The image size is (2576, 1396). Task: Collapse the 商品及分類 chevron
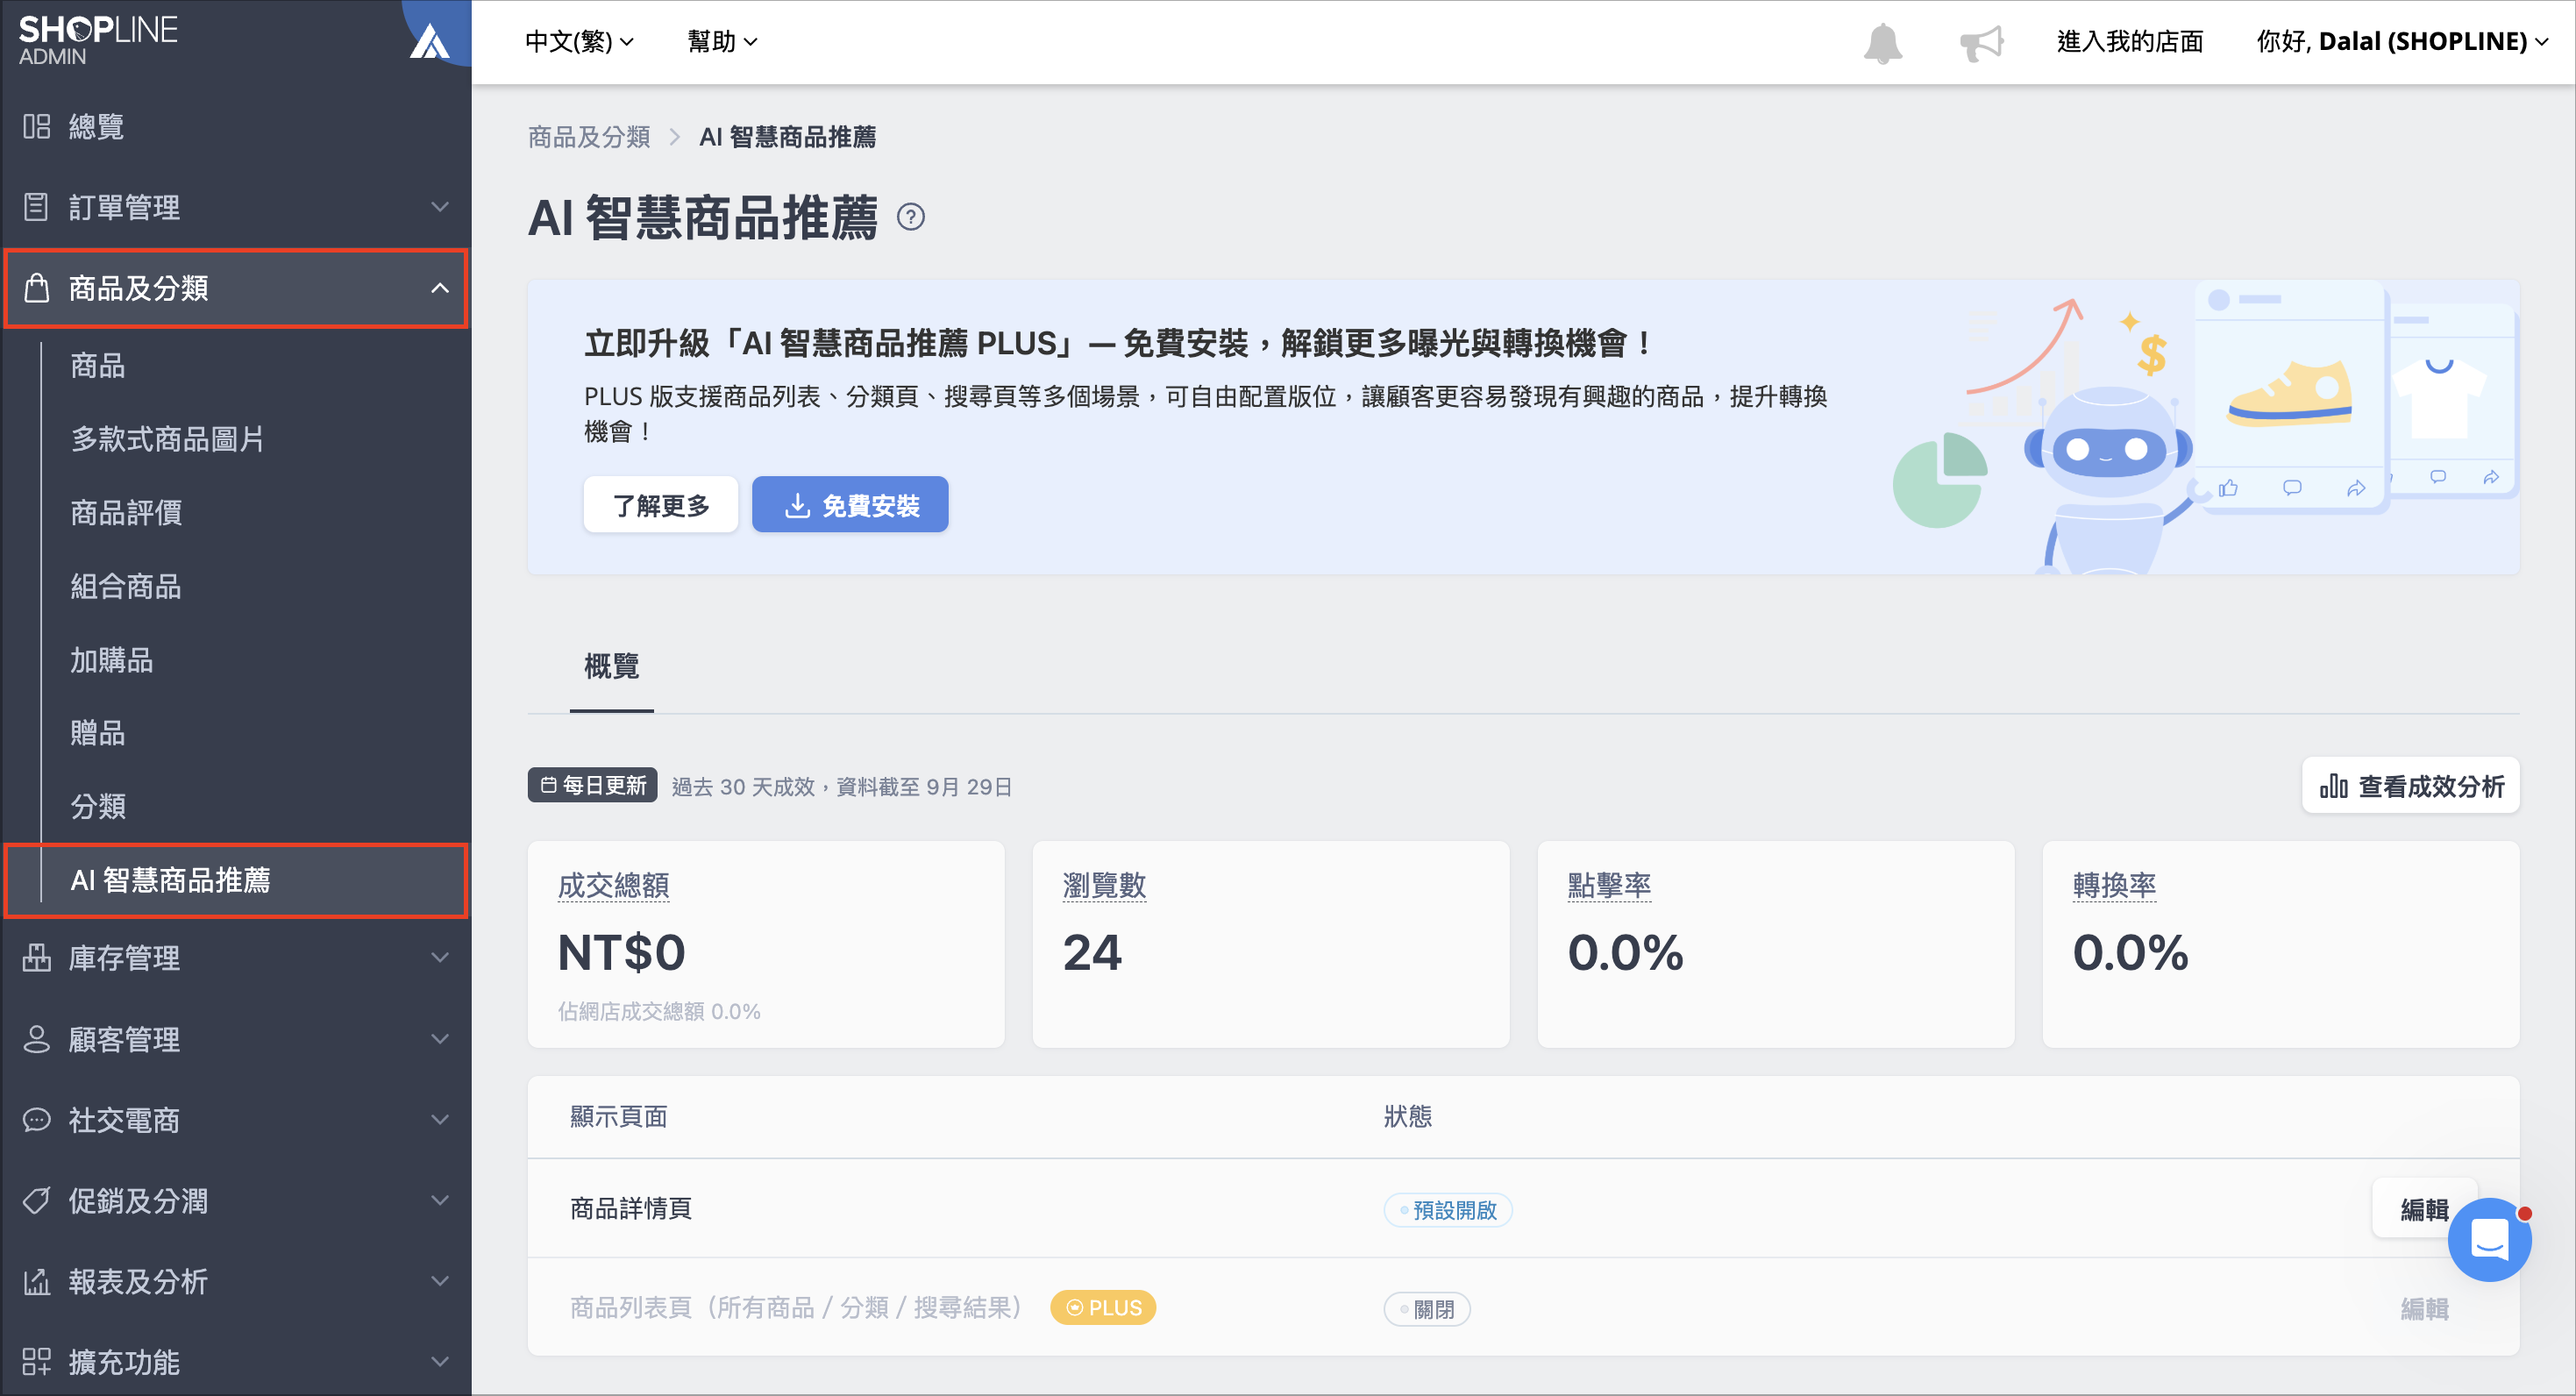(x=440, y=288)
